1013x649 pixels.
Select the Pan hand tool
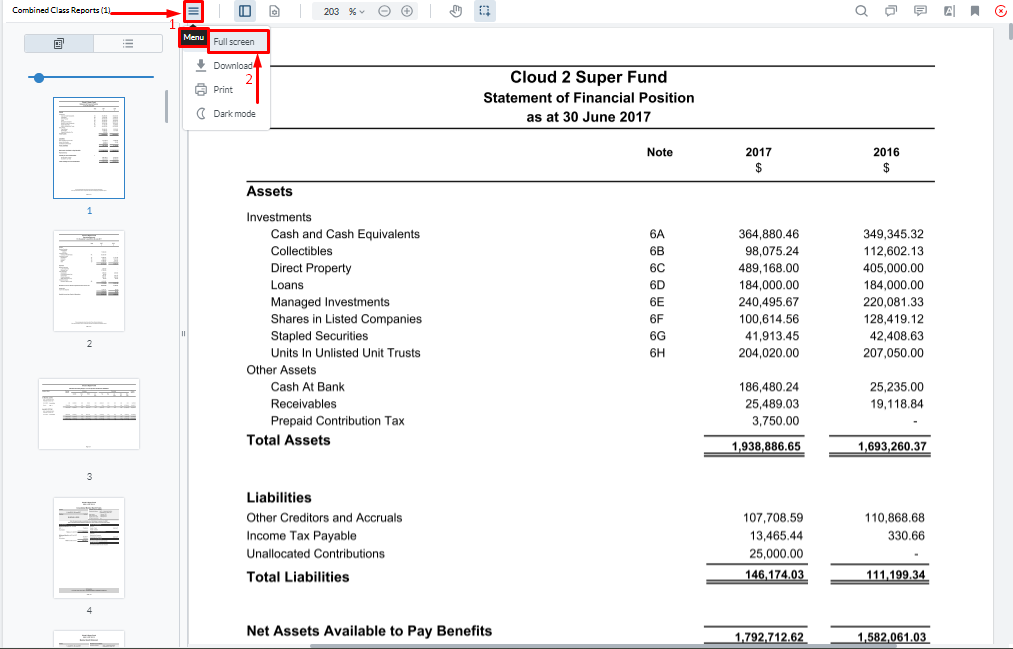(456, 11)
